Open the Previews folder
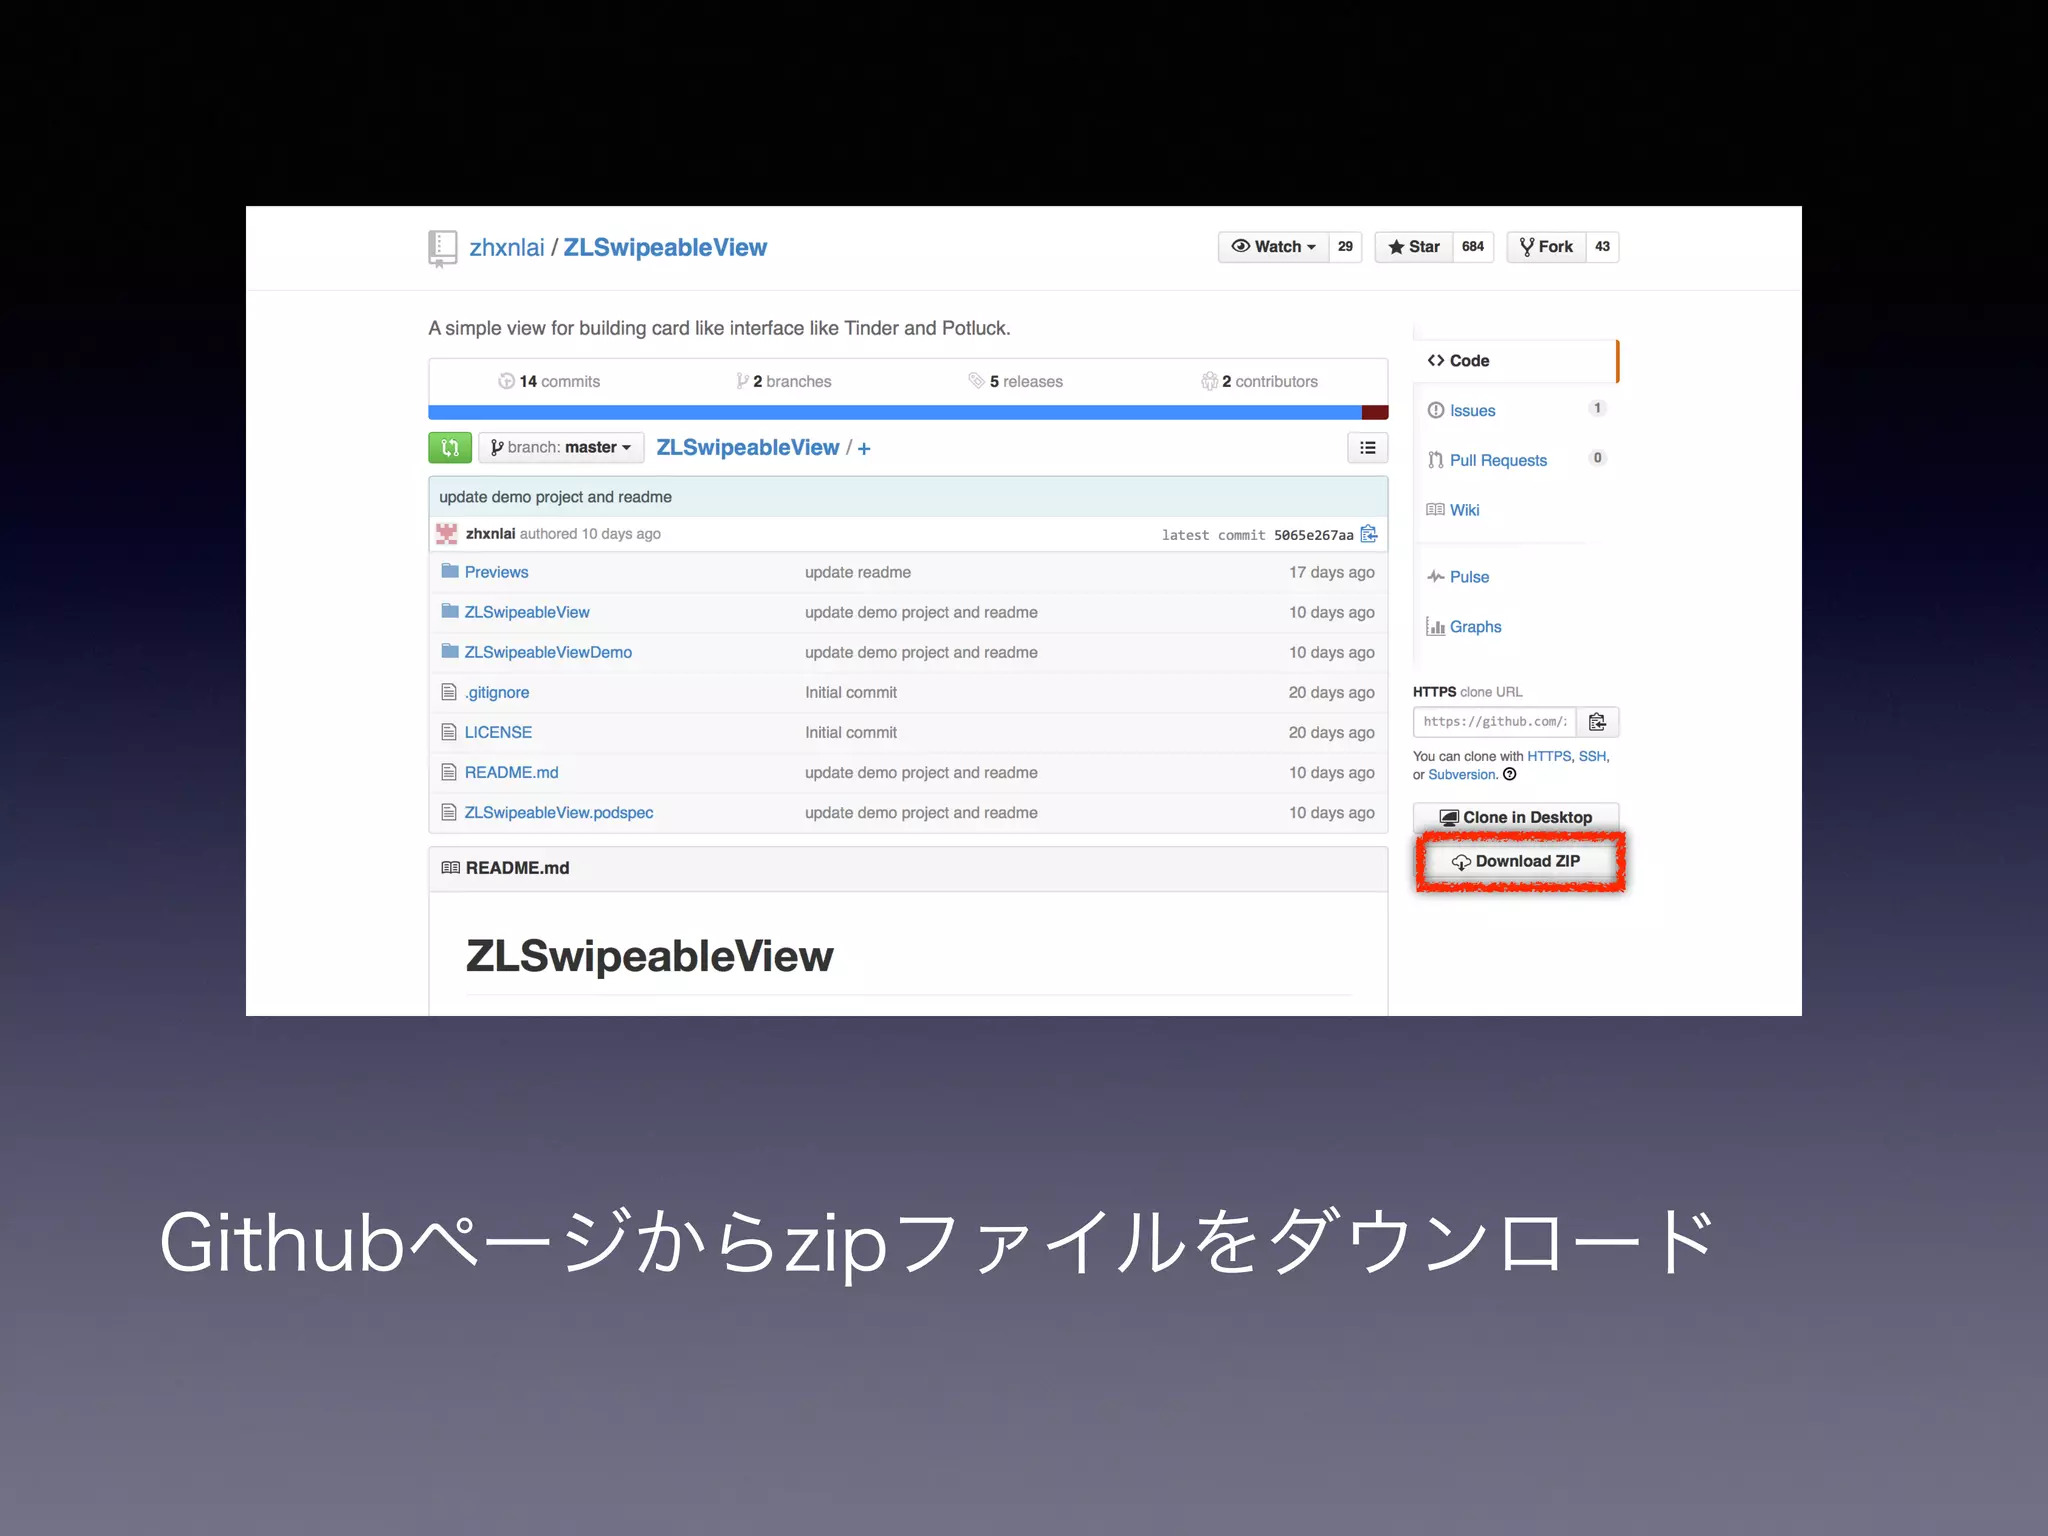 [496, 572]
